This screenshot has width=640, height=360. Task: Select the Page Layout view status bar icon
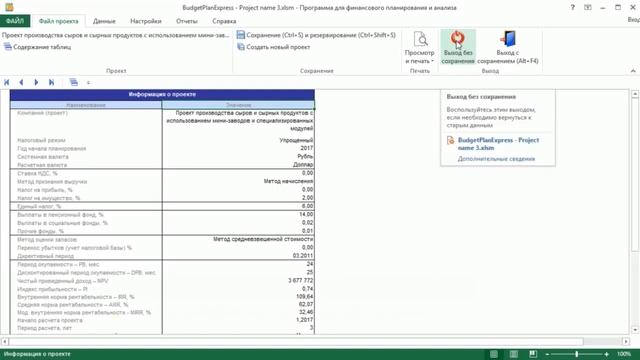pyautogui.click(x=513, y=354)
